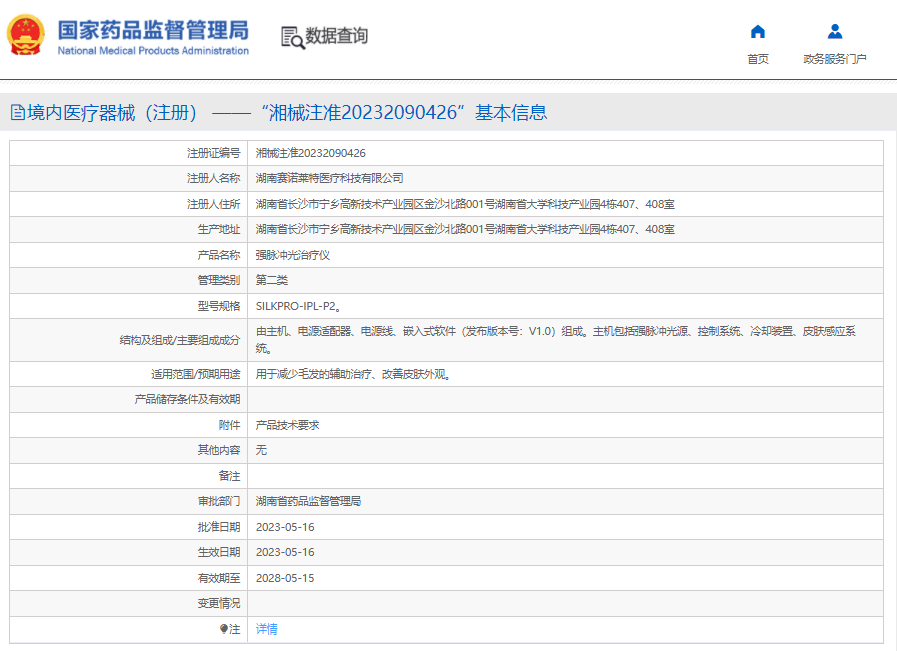Go to 首页 label
The width and height of the screenshot is (897, 651).
pyautogui.click(x=757, y=59)
